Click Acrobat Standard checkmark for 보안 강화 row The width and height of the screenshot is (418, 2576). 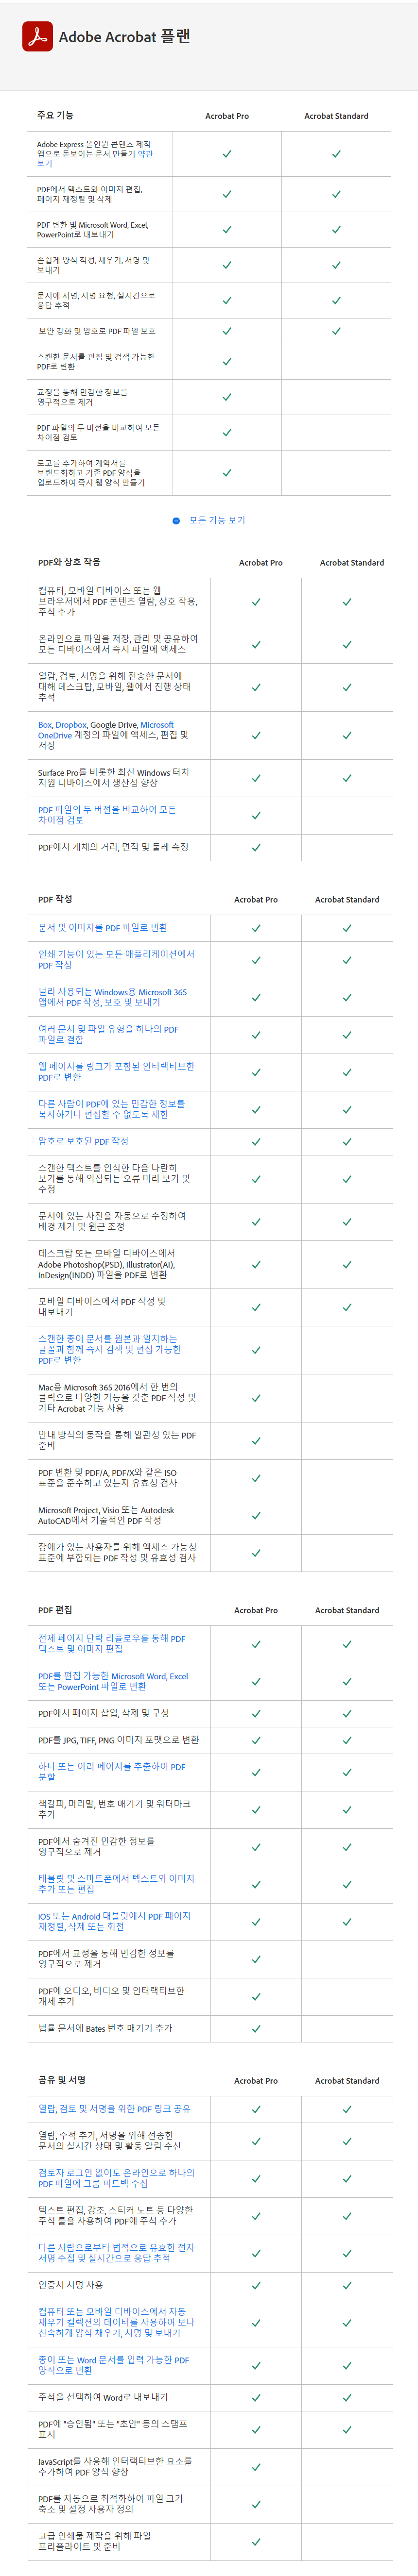(x=336, y=330)
